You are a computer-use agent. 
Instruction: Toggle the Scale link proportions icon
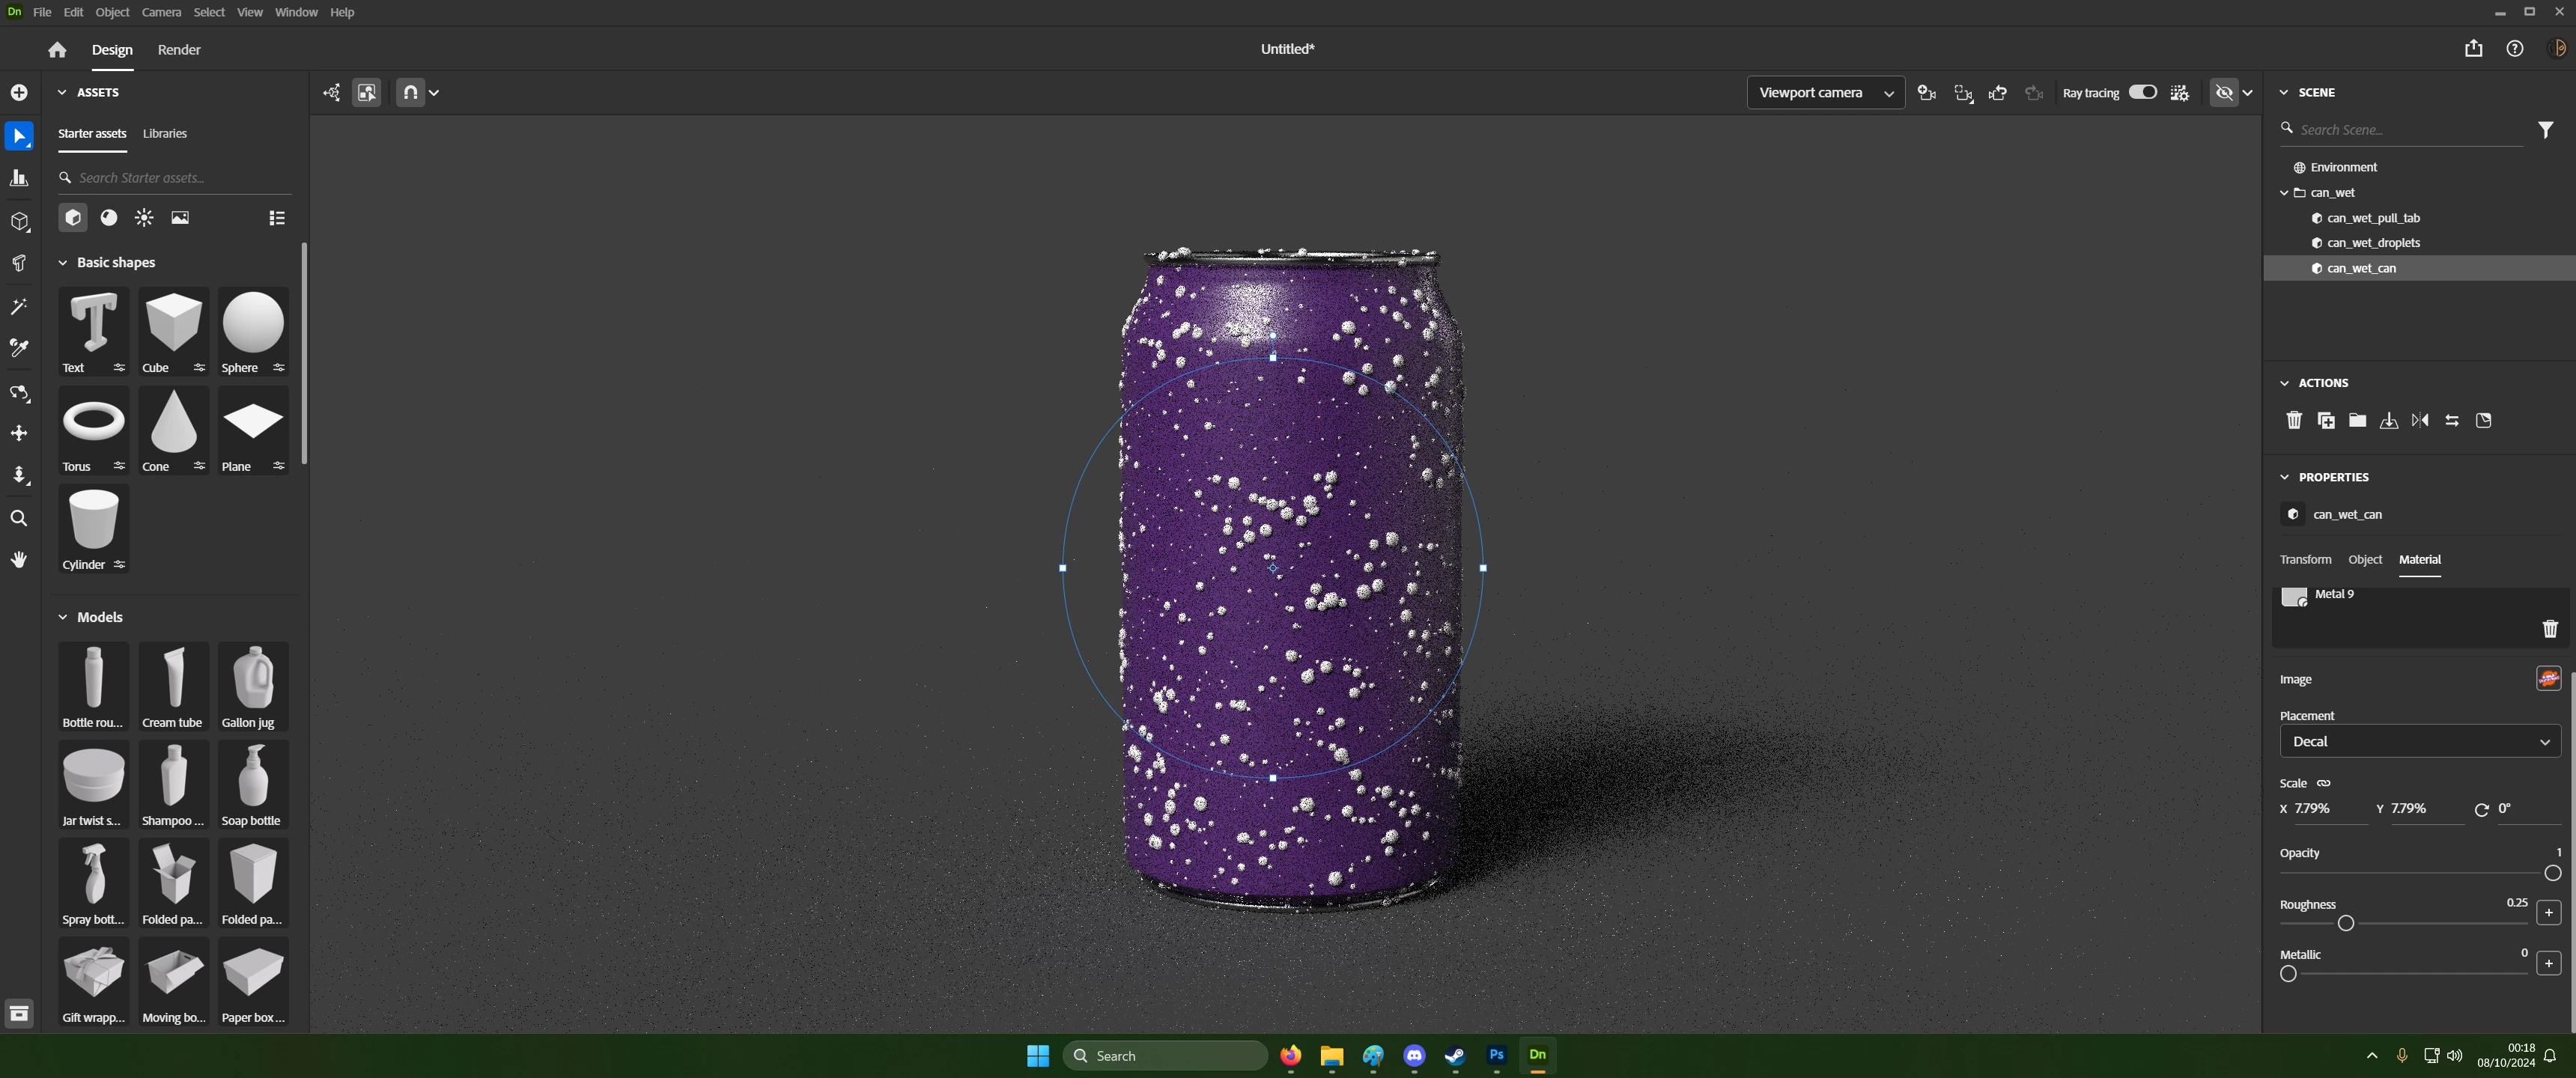pos(2324,783)
